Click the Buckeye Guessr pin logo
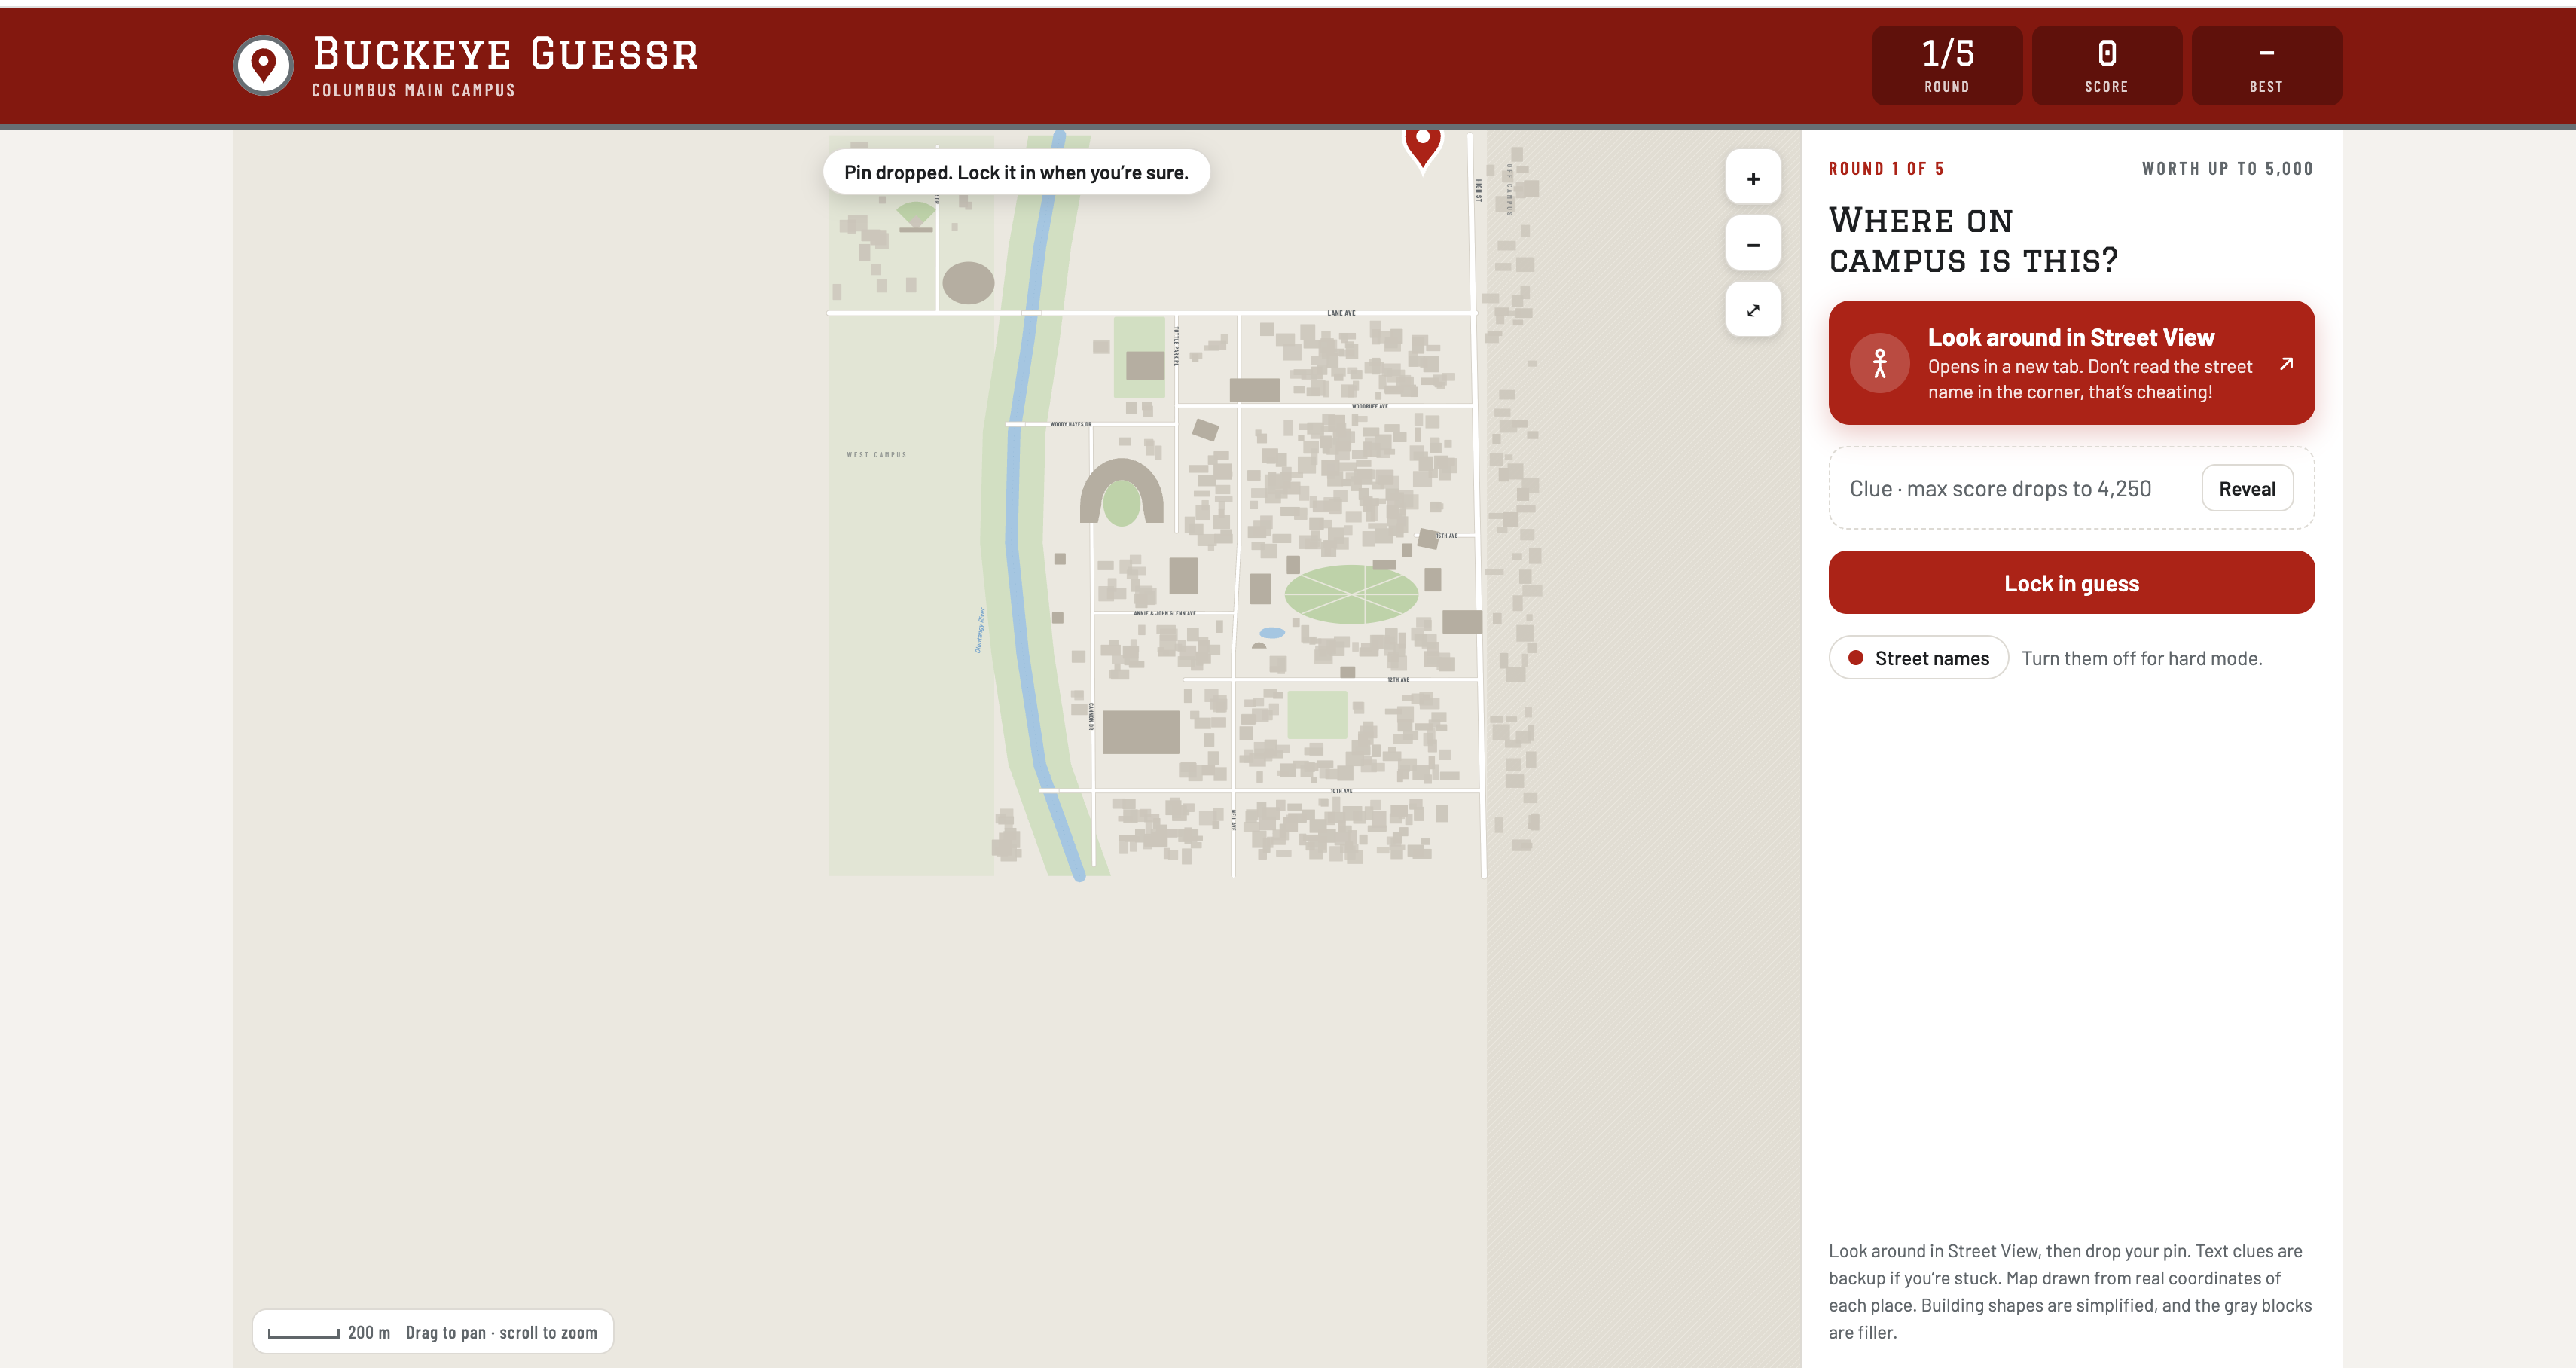This screenshot has width=2576, height=1368. coord(263,66)
